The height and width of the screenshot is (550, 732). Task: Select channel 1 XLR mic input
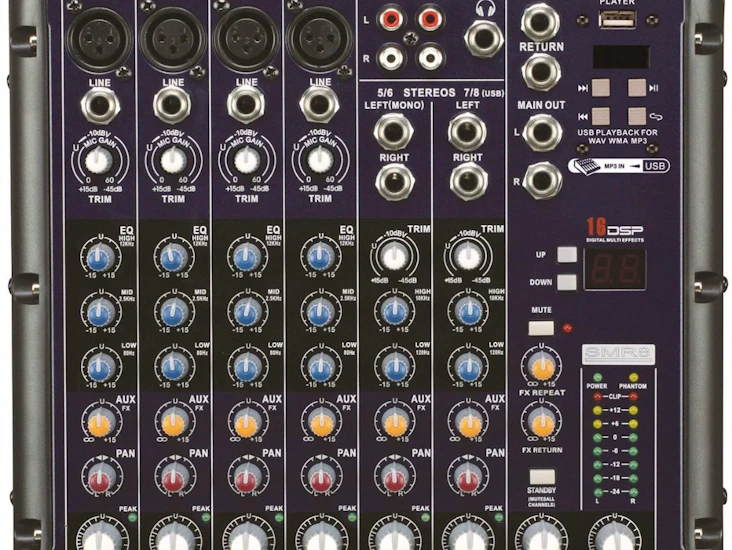(x=99, y=39)
